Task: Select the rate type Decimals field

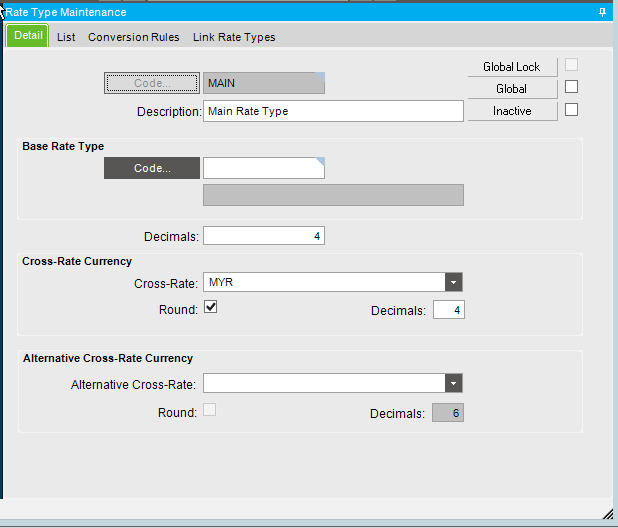Action: pos(263,236)
